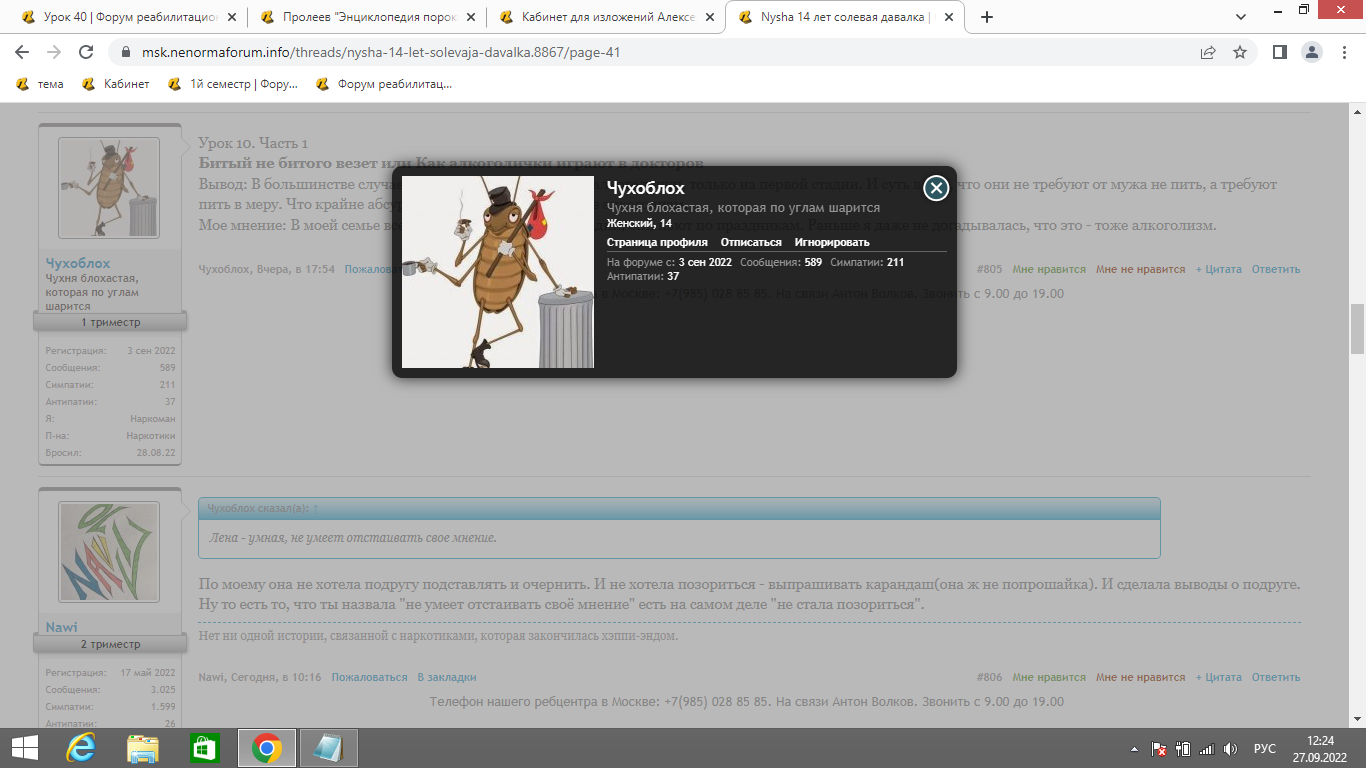This screenshot has height=768, width=1366.
Task: Click Мне не нравится on post #805
Action: coord(1141,269)
